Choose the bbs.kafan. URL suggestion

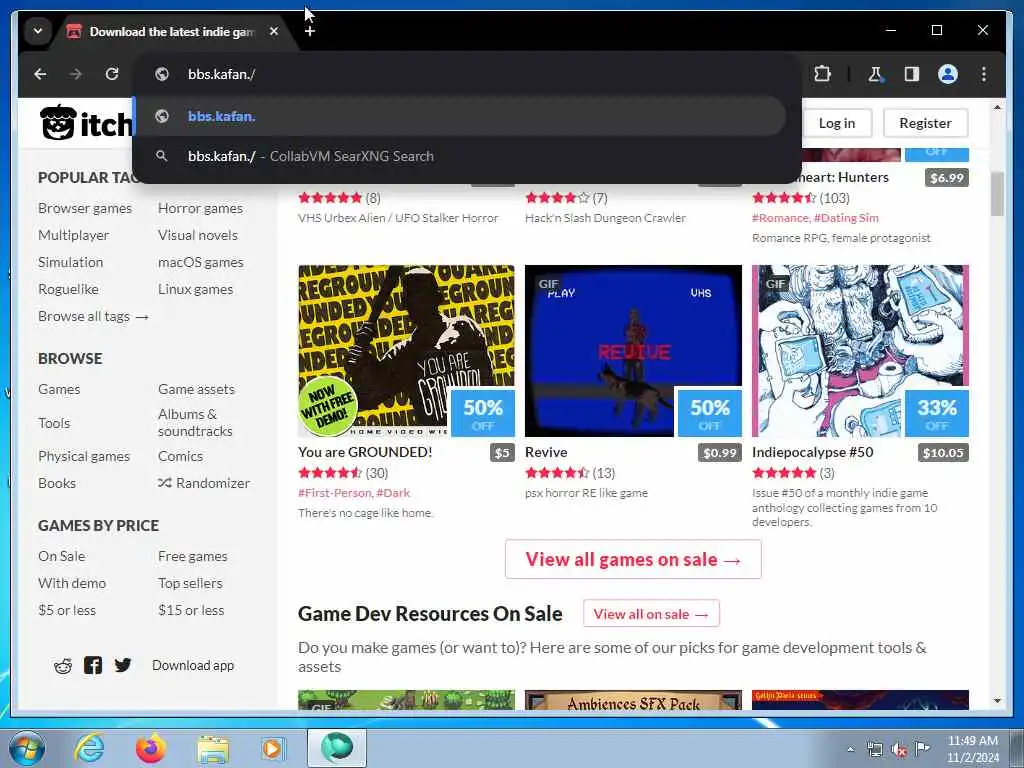[459, 116]
